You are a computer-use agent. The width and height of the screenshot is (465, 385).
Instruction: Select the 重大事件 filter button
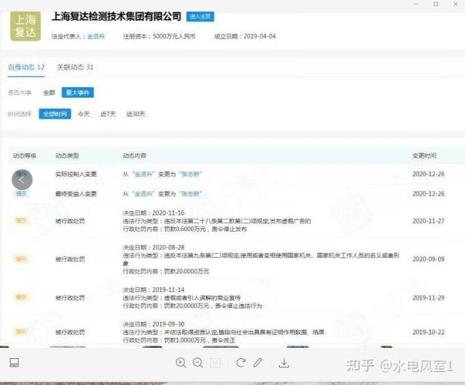(x=78, y=92)
